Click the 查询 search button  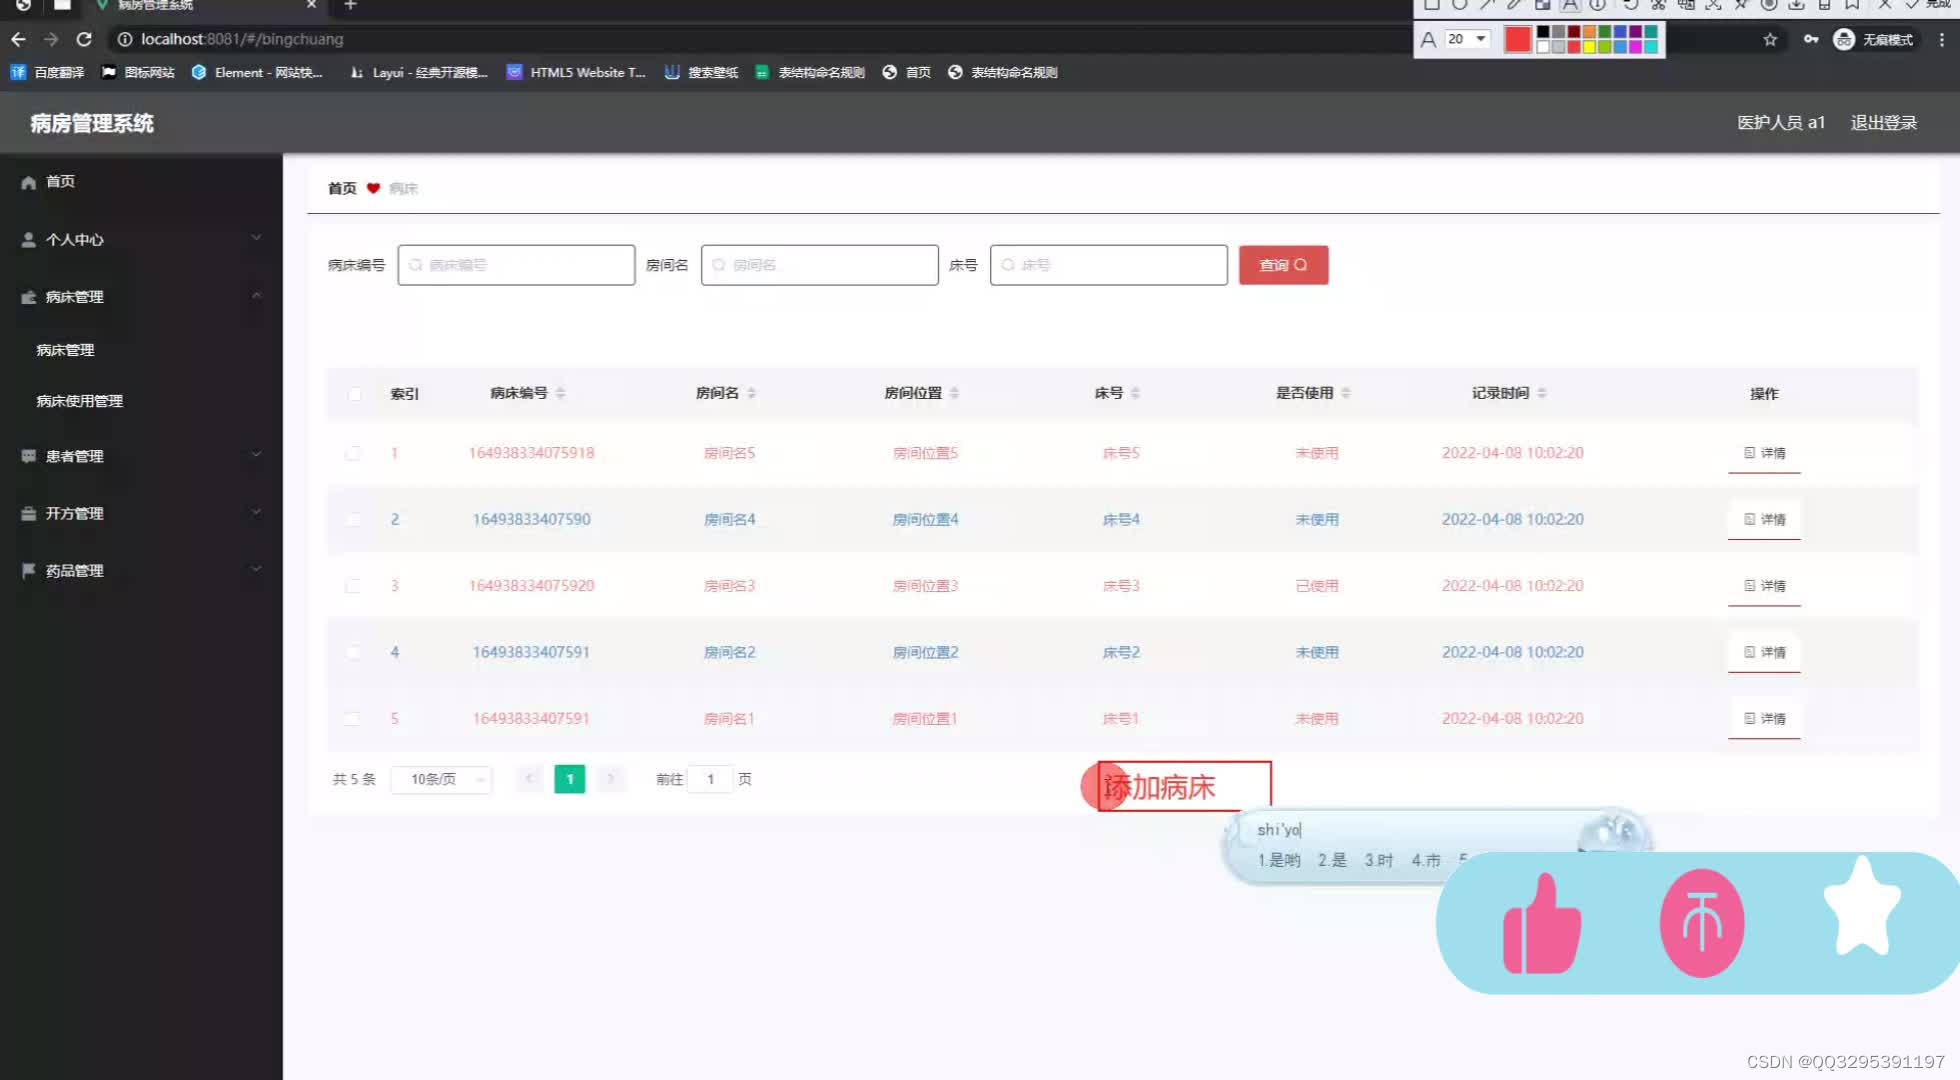pos(1283,265)
